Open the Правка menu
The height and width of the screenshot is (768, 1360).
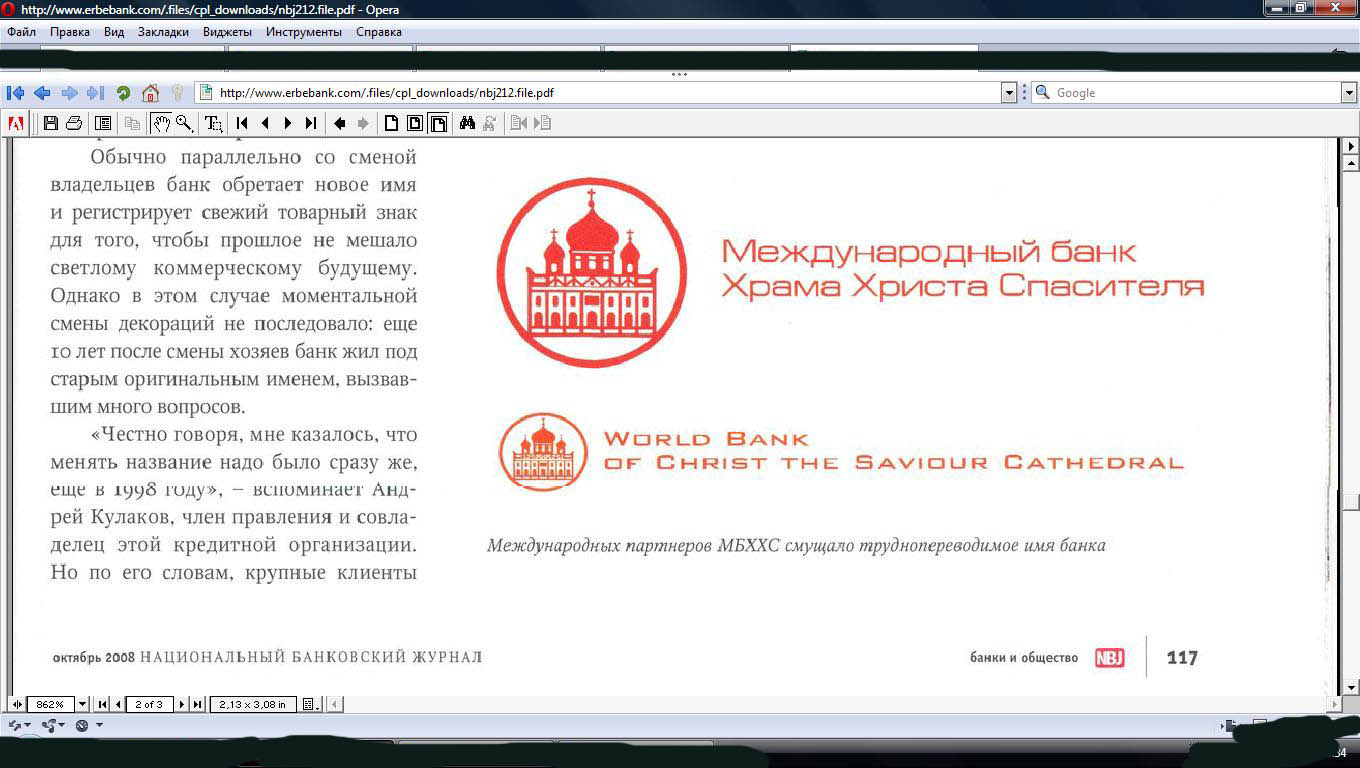(70, 32)
